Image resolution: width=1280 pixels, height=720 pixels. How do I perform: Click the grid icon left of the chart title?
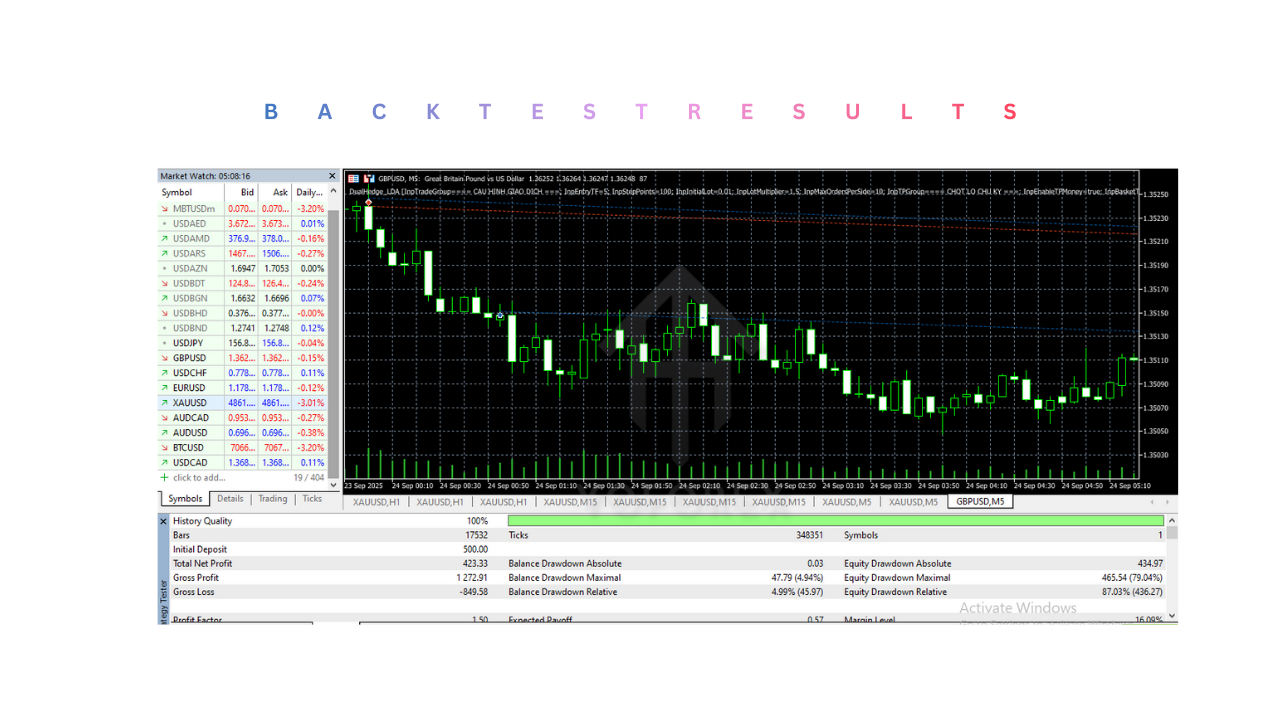[353, 178]
